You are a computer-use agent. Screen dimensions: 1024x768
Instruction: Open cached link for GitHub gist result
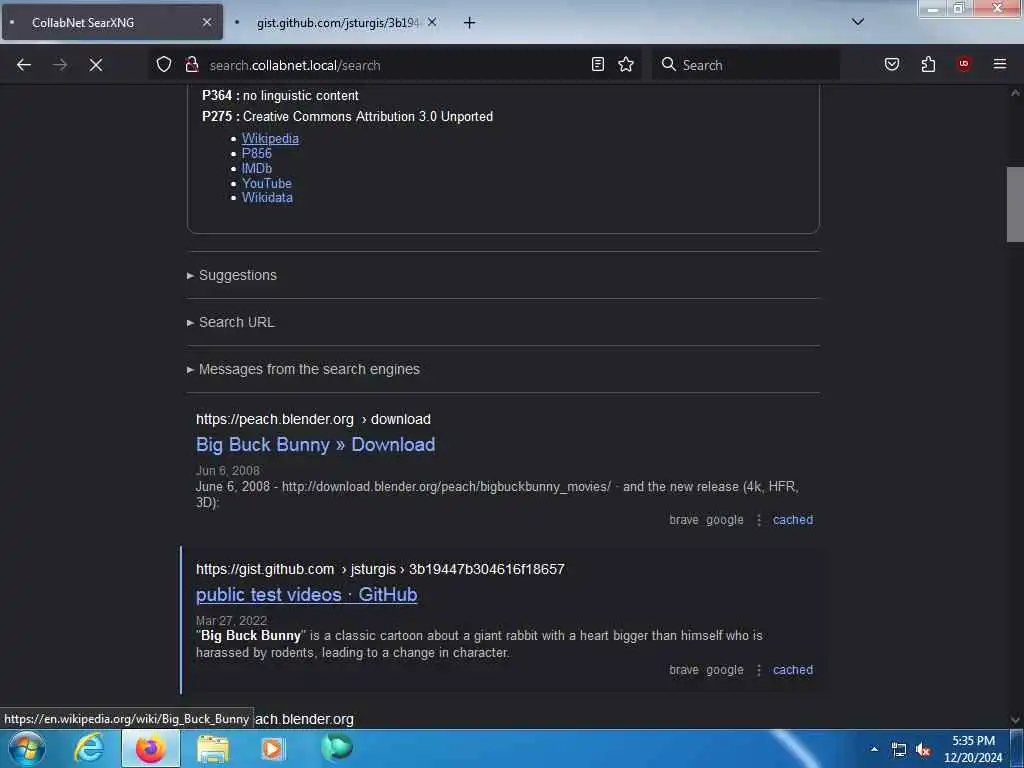[793, 670]
